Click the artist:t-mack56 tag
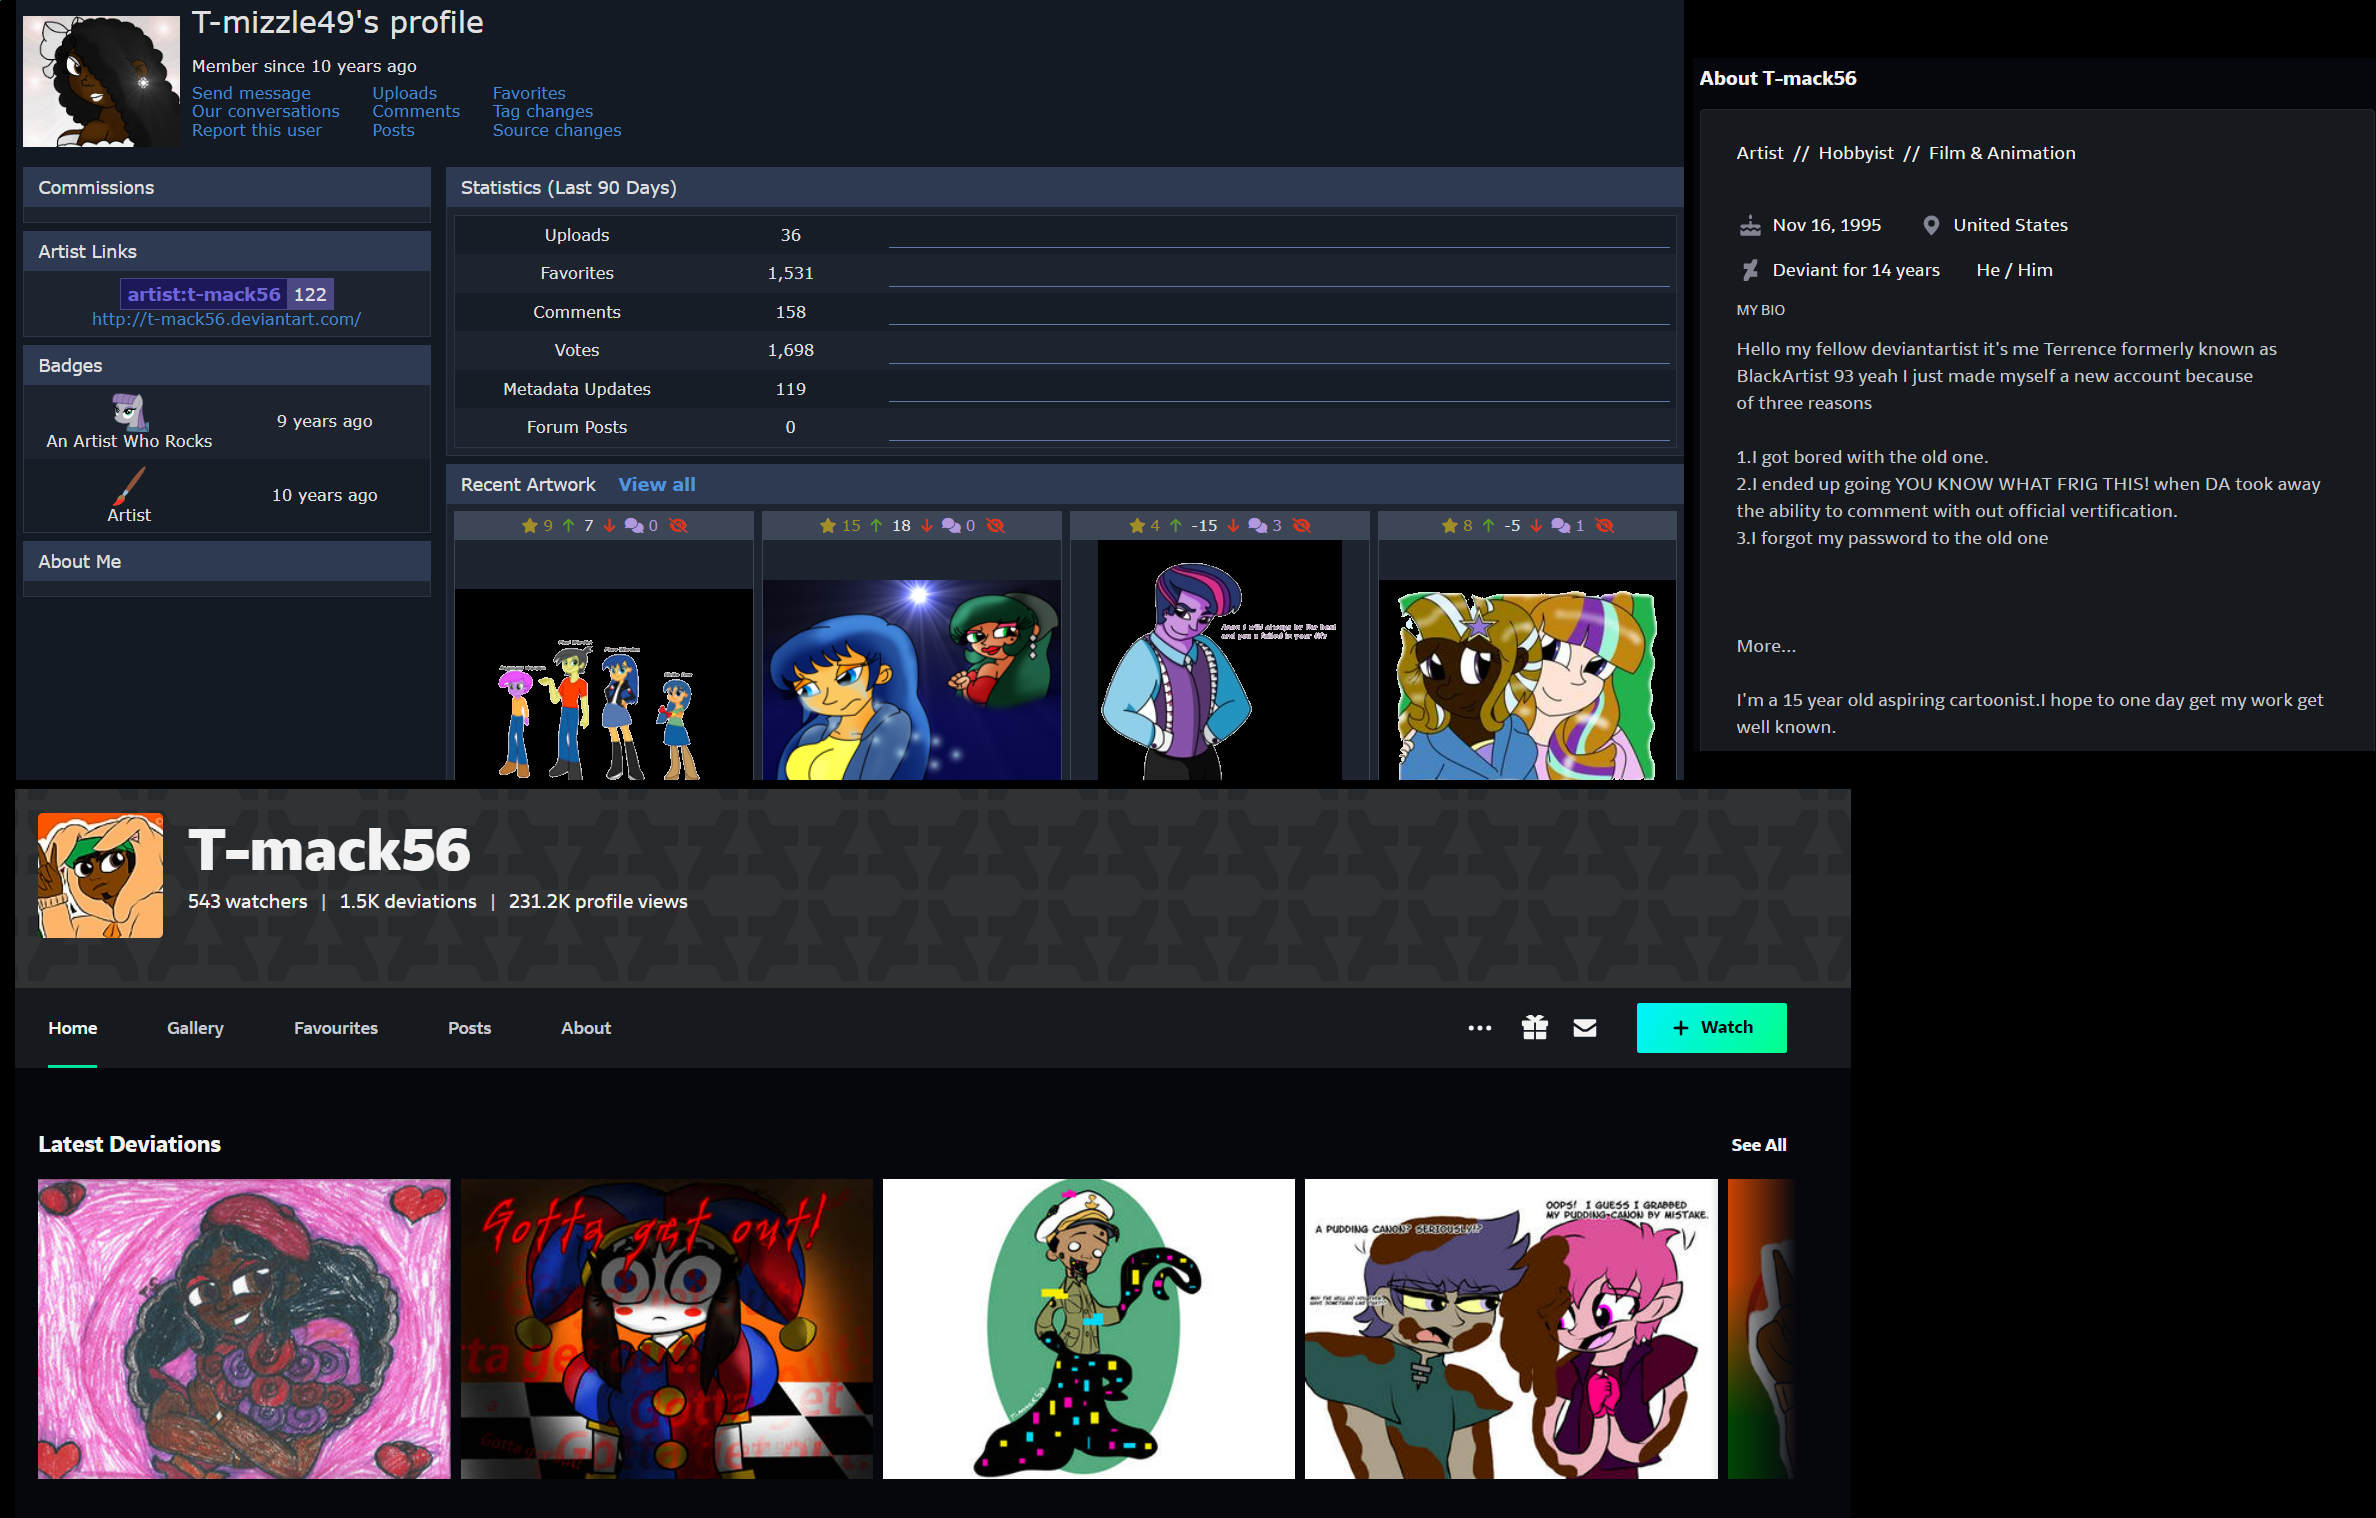 204,294
